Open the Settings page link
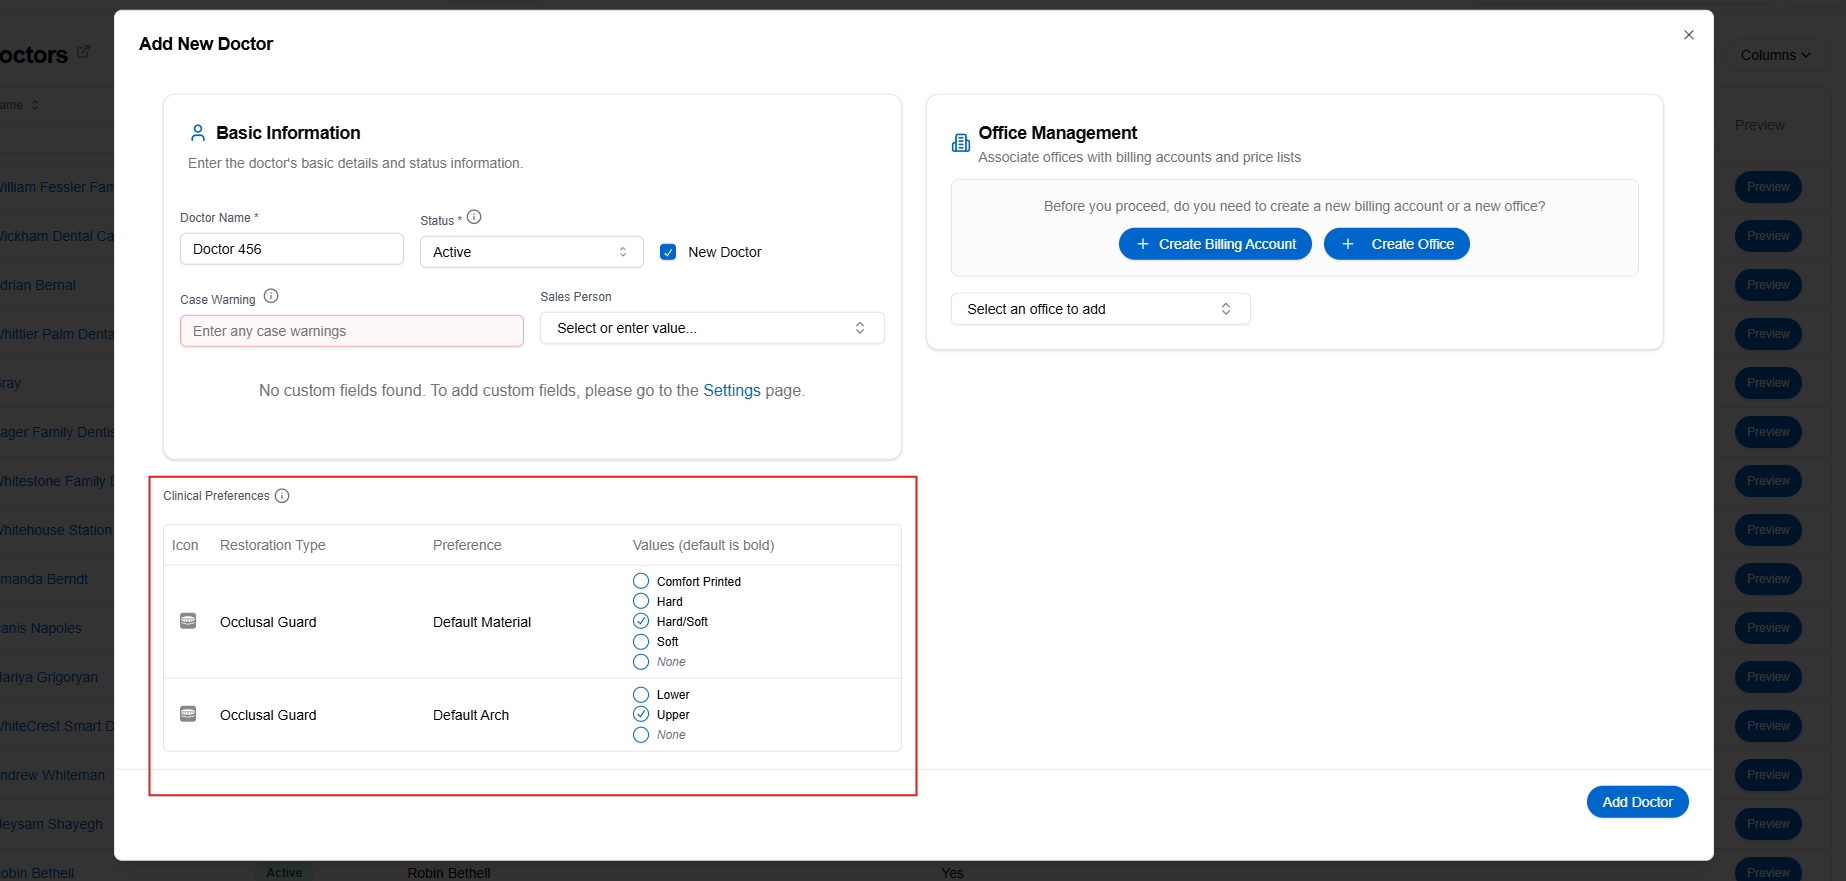Image resolution: width=1846 pixels, height=881 pixels. pos(731,390)
